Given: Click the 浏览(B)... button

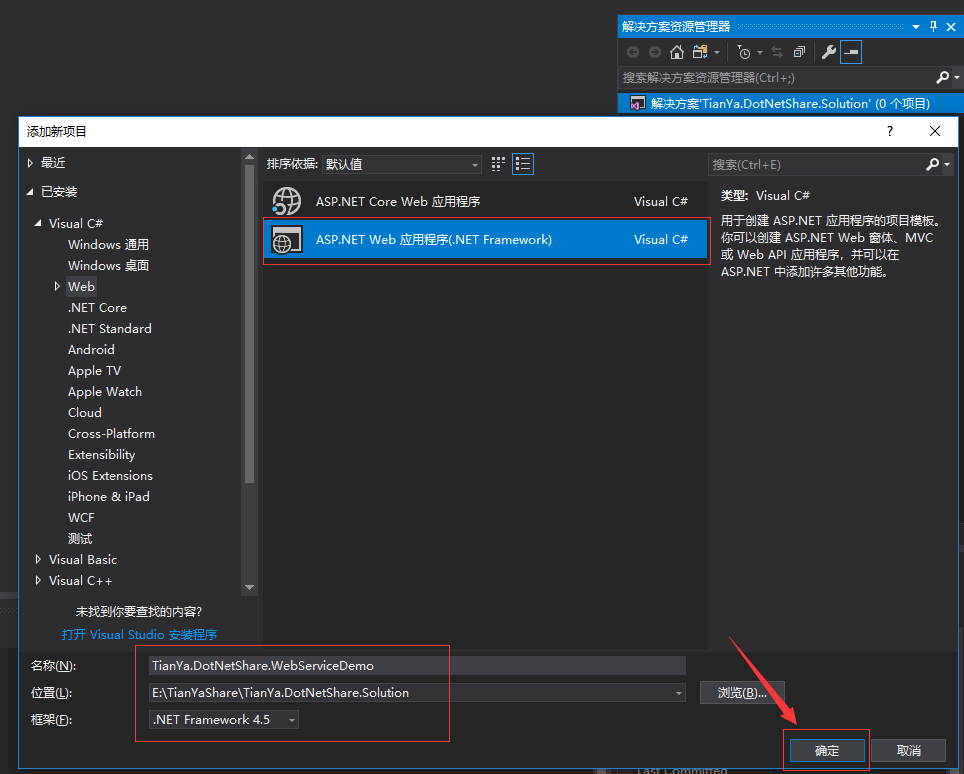Looking at the screenshot, I should (742, 693).
